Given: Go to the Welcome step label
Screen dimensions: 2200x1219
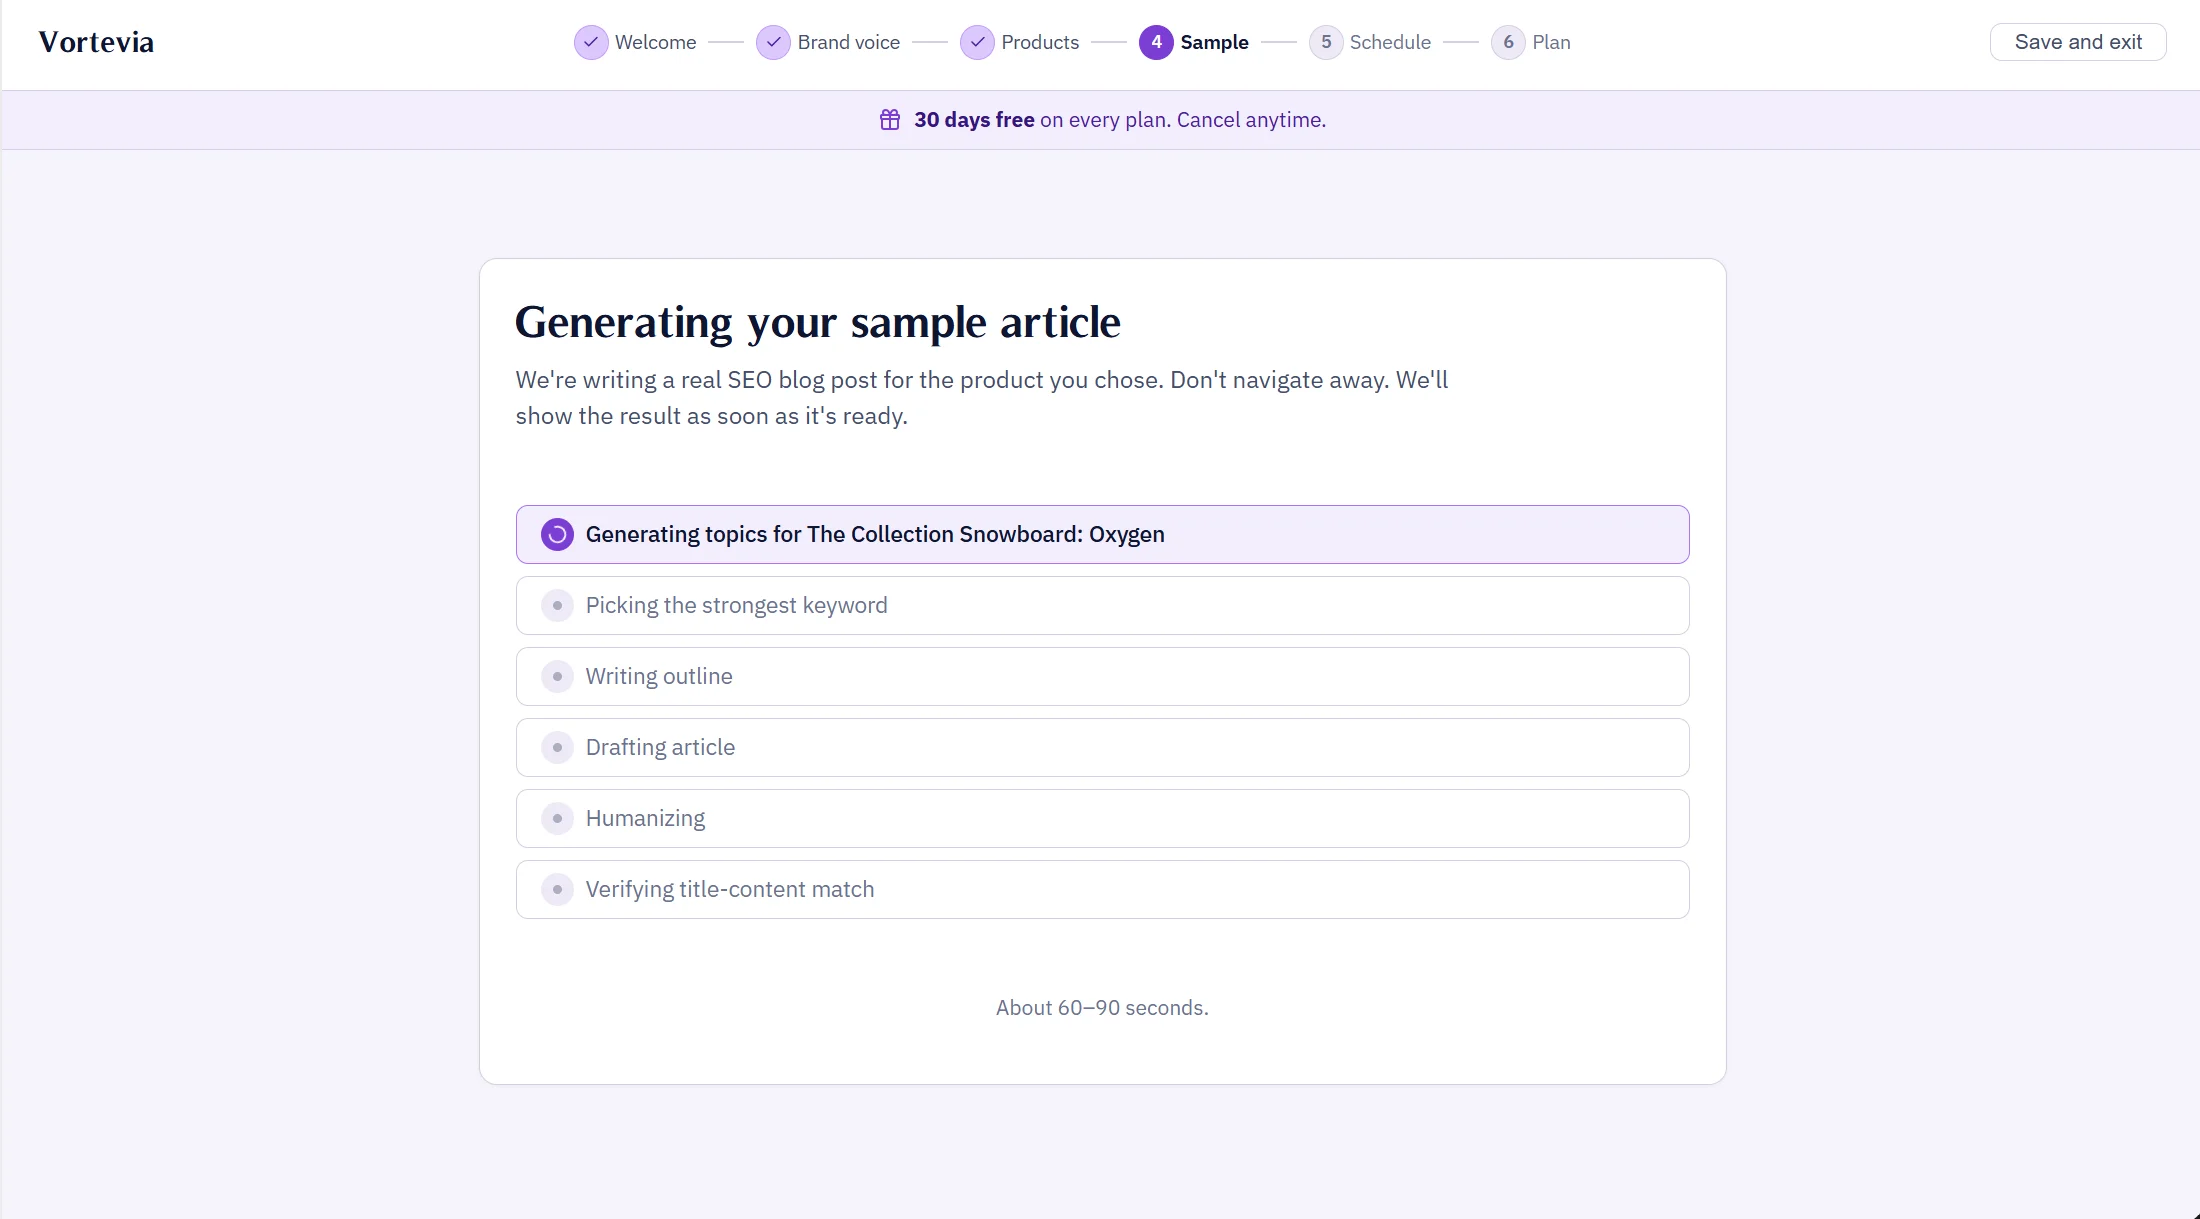Looking at the screenshot, I should [655, 42].
